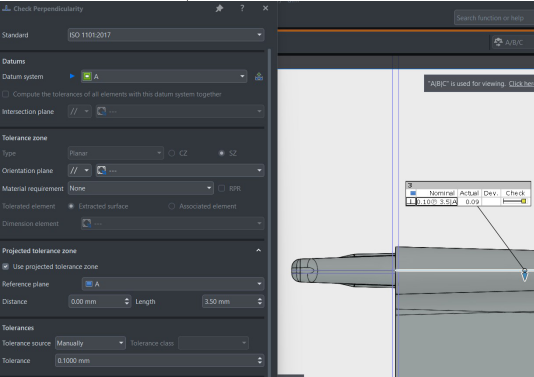
Task: Select Associated element radio option
Action: [x=172, y=206]
